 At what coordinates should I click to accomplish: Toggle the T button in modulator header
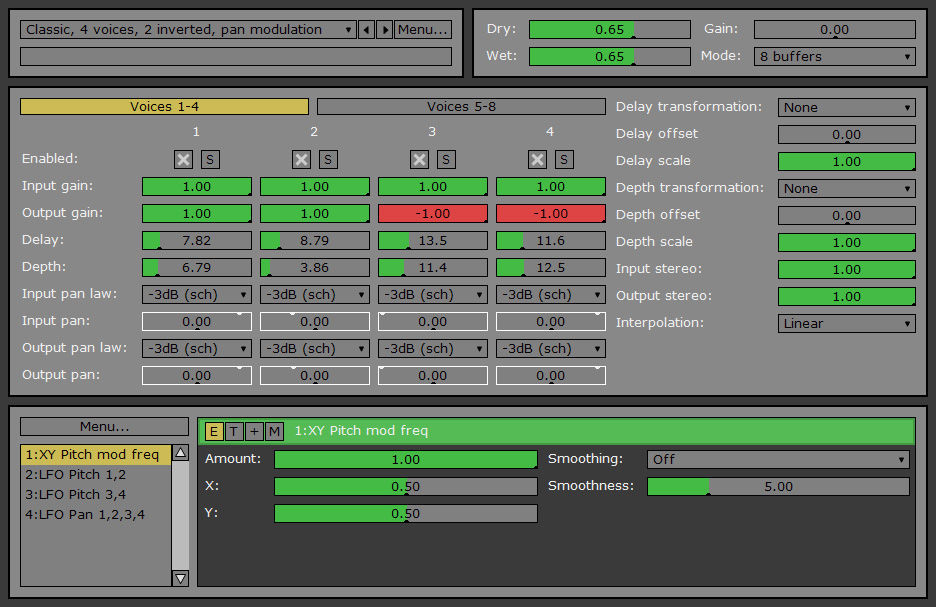click(x=234, y=431)
